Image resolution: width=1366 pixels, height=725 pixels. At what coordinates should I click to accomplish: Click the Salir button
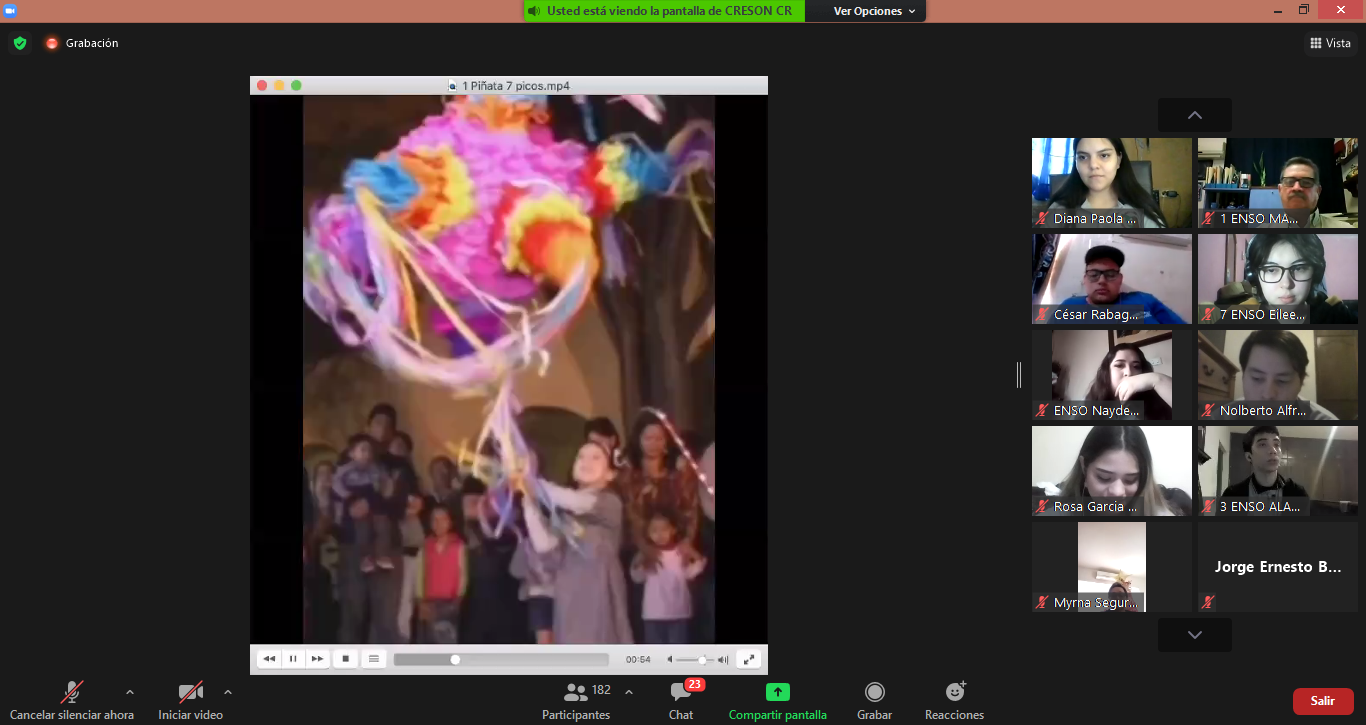pyautogui.click(x=1322, y=701)
